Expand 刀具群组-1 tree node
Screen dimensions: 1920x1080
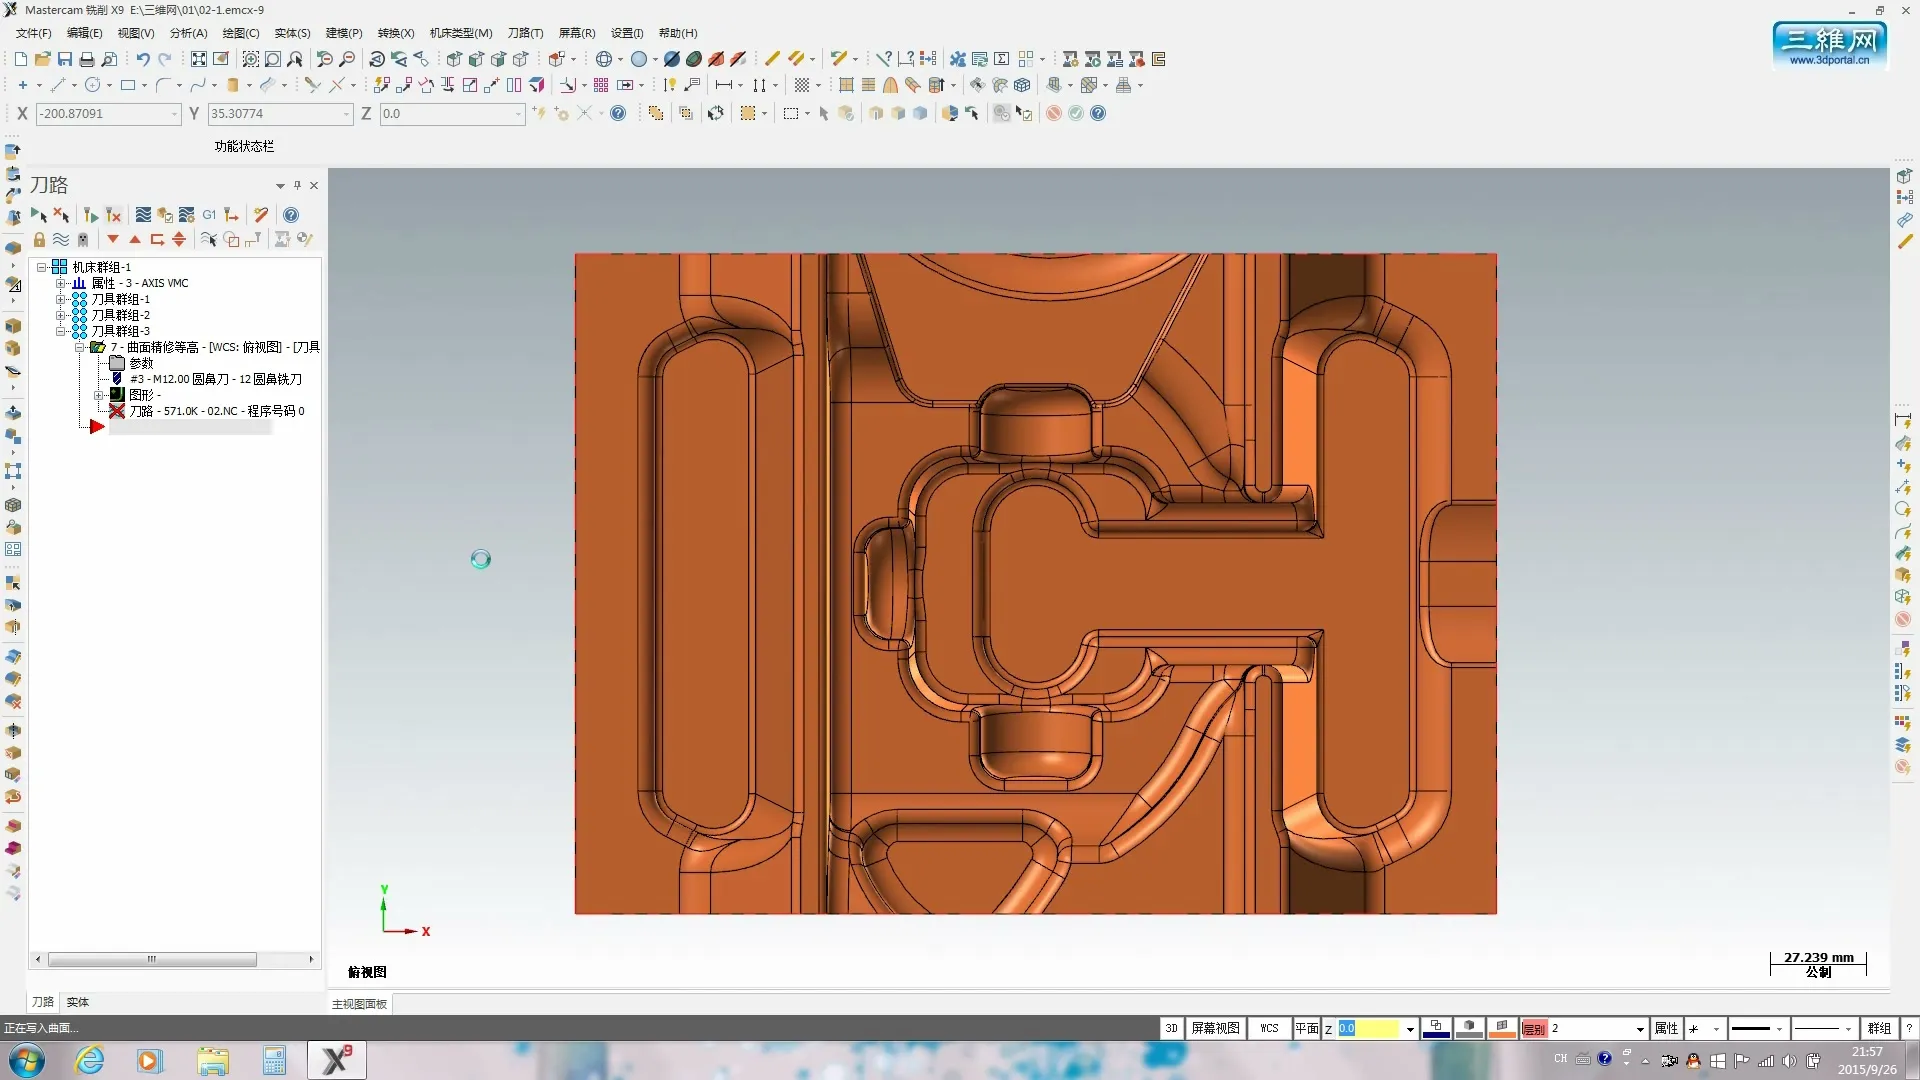click(x=61, y=299)
